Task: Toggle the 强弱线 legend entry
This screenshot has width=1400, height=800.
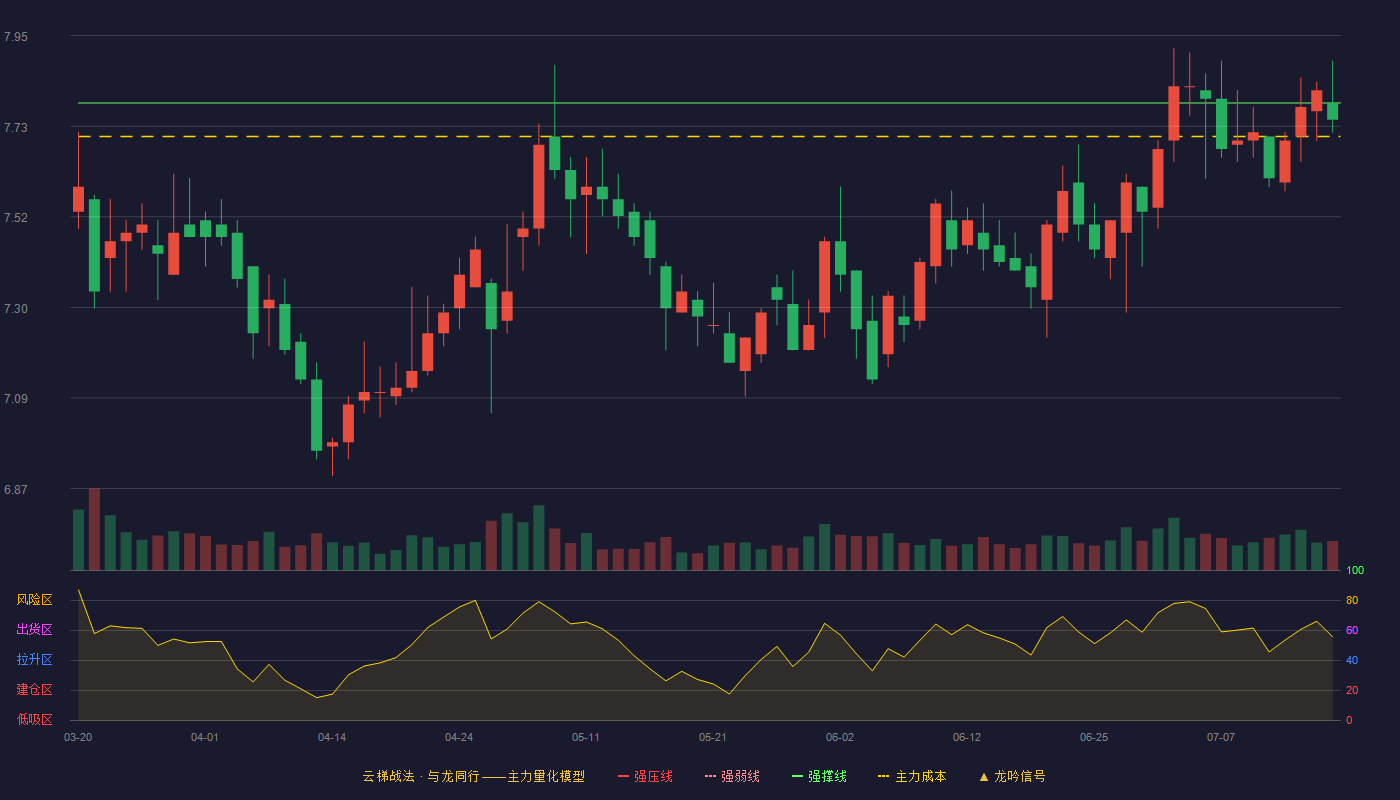Action: pos(732,776)
